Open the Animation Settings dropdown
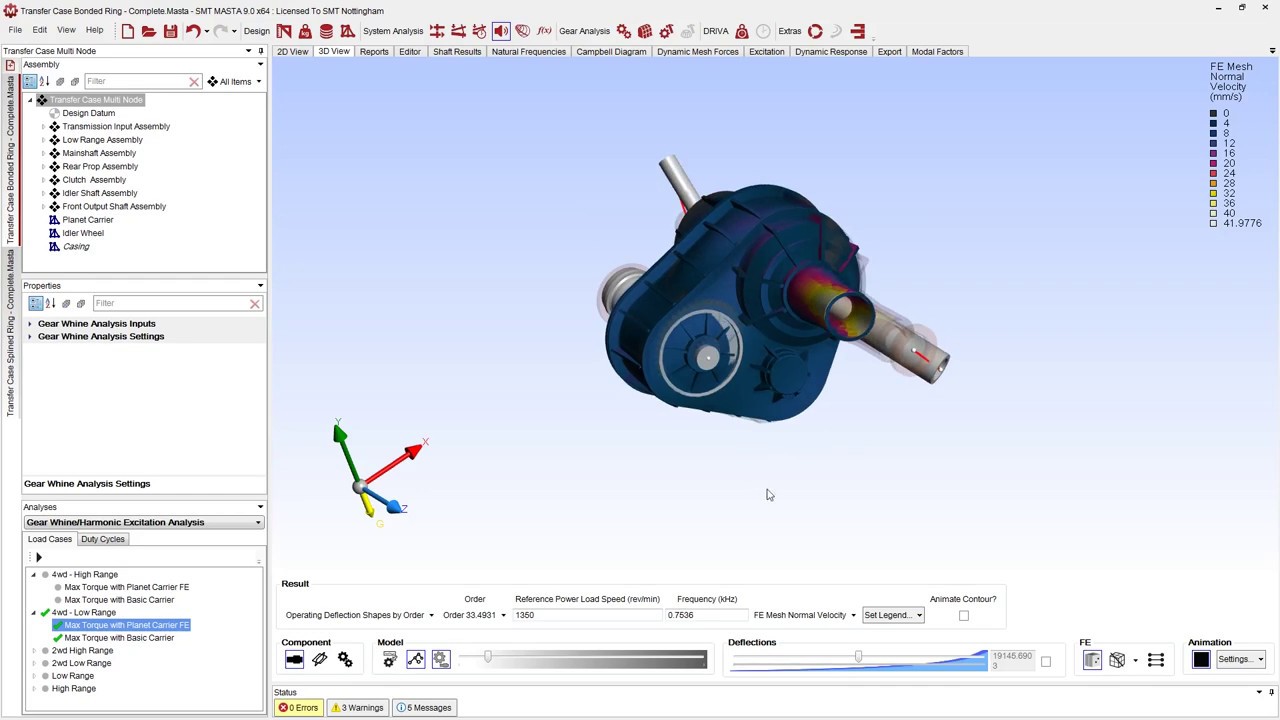This screenshot has width=1280, height=720. (1241, 659)
